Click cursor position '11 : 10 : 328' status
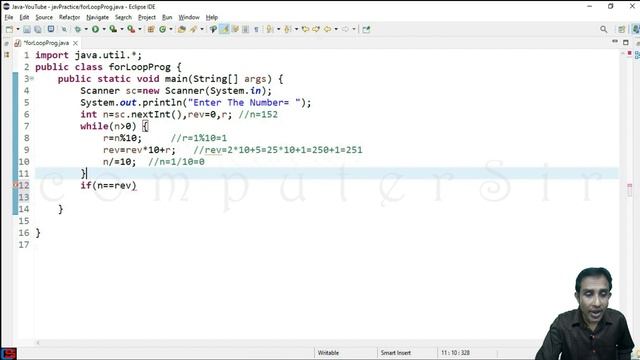Viewport: 640px width, 360px height. point(455,353)
